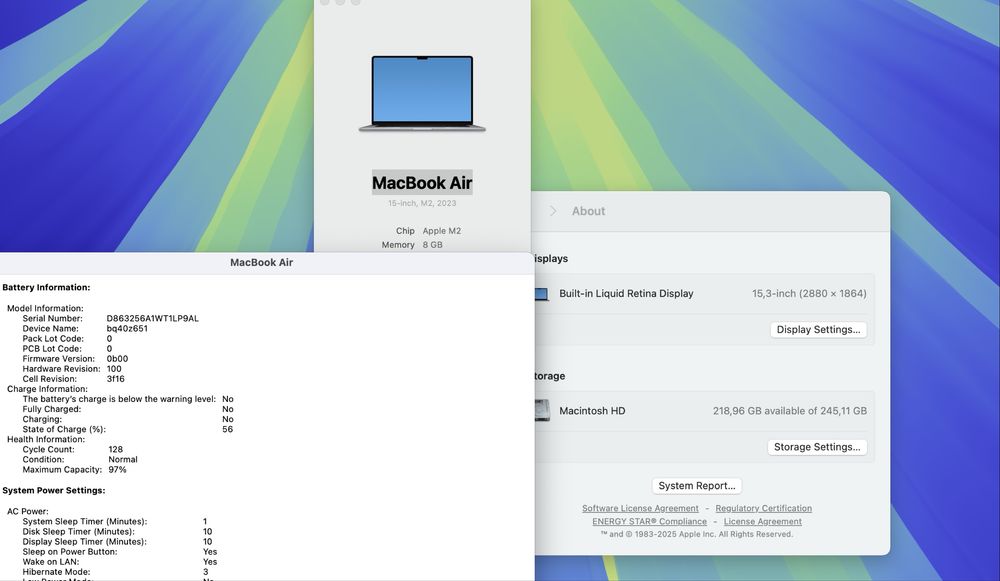
Task: Open the ENERGY STAR Compliance link
Action: point(649,522)
